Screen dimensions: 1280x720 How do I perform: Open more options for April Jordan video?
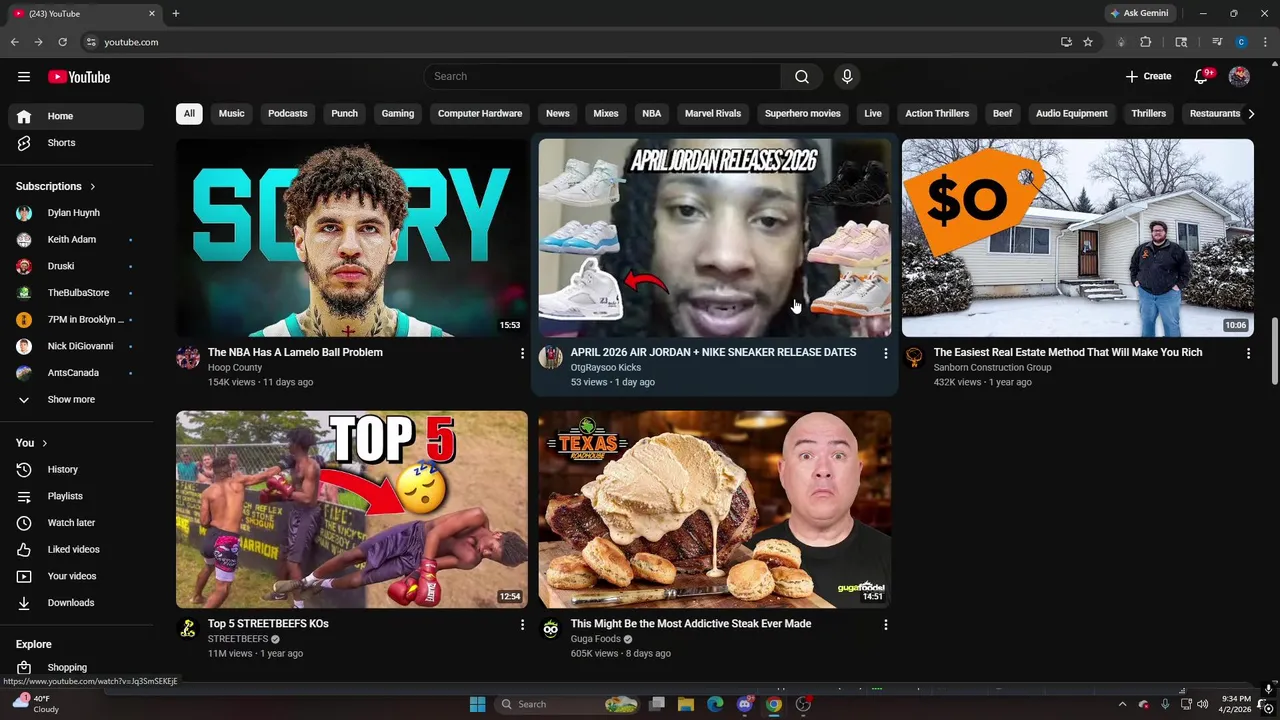tap(885, 353)
